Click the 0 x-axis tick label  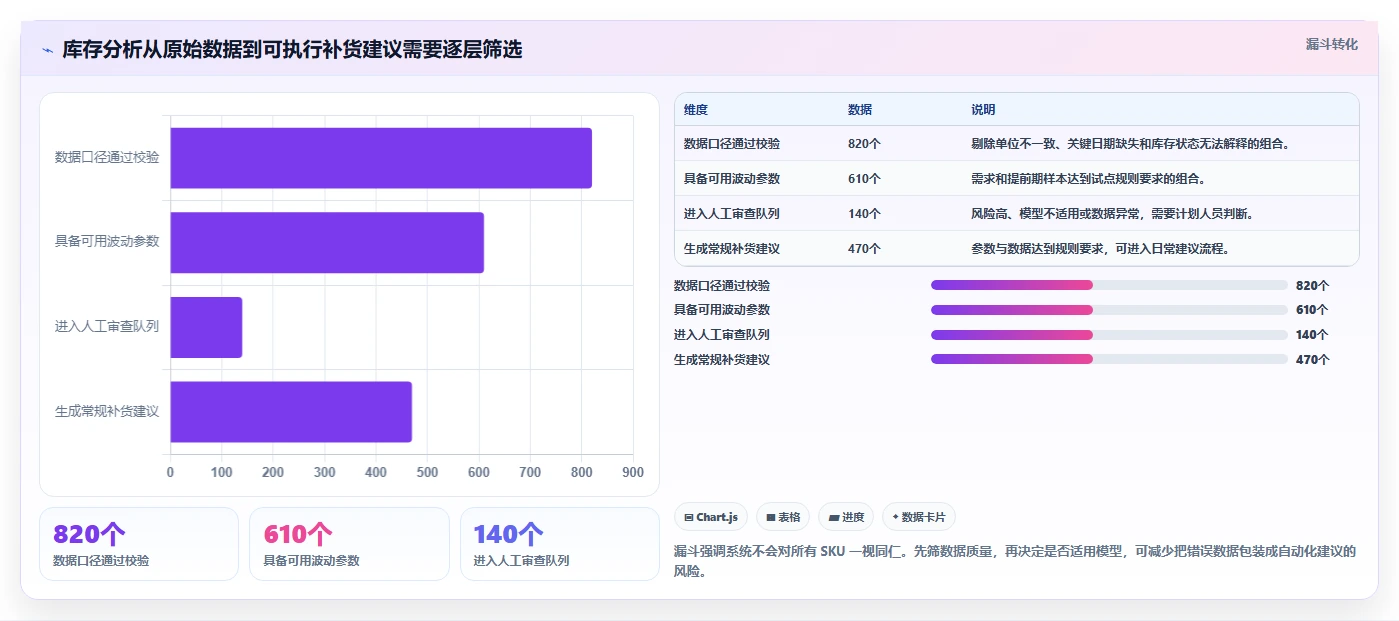(170, 473)
